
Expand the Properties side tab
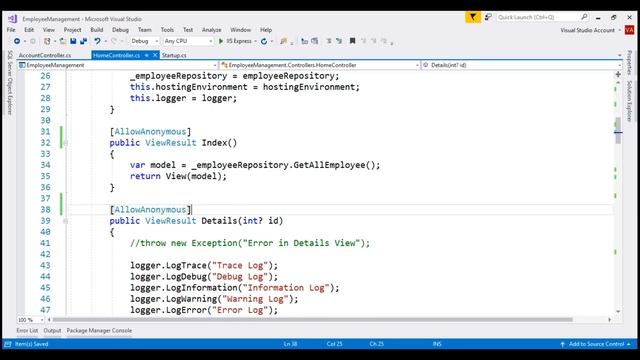point(629,63)
